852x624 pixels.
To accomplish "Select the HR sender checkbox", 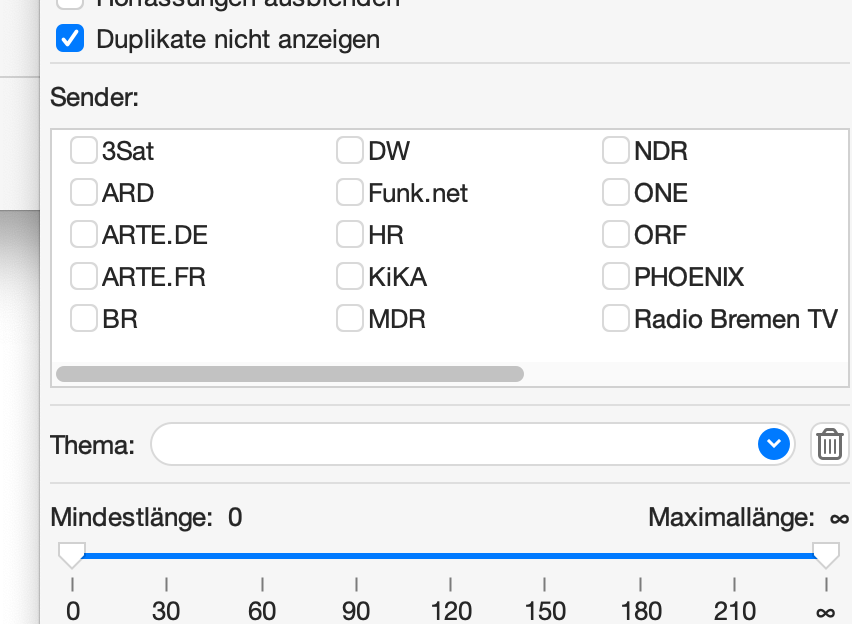I will [x=350, y=234].
